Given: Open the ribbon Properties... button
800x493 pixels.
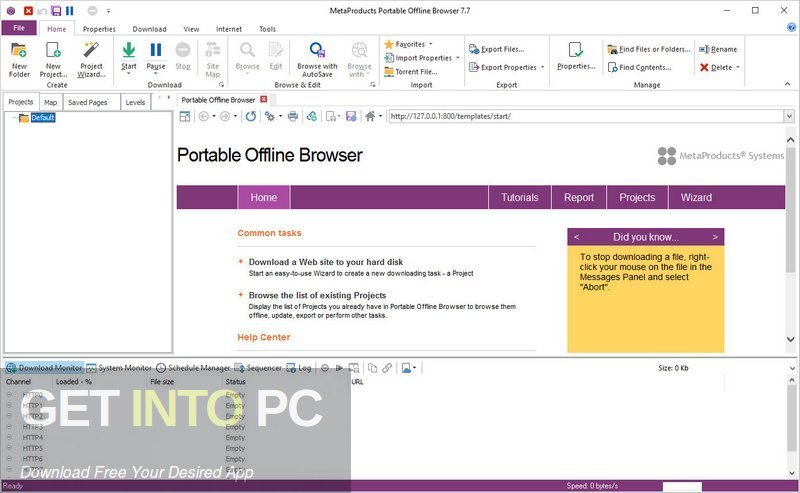Looking at the screenshot, I should [x=576, y=57].
